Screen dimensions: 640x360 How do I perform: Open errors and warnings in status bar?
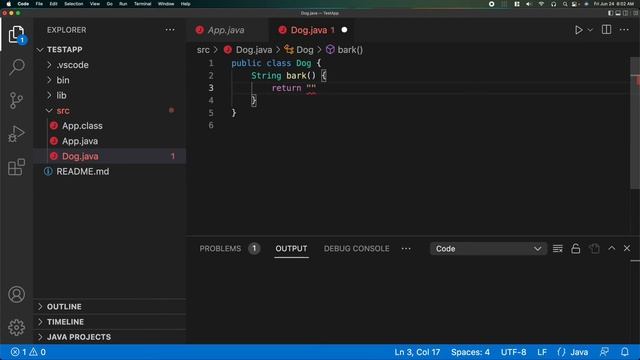pos(28,352)
